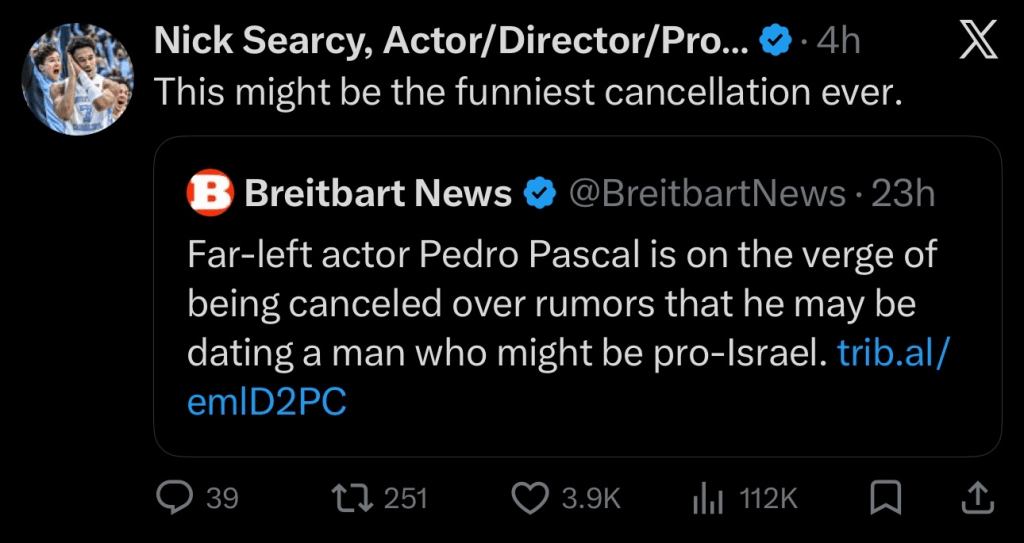
Task: Click the 23h timestamp on quoted tweet
Action: point(903,193)
